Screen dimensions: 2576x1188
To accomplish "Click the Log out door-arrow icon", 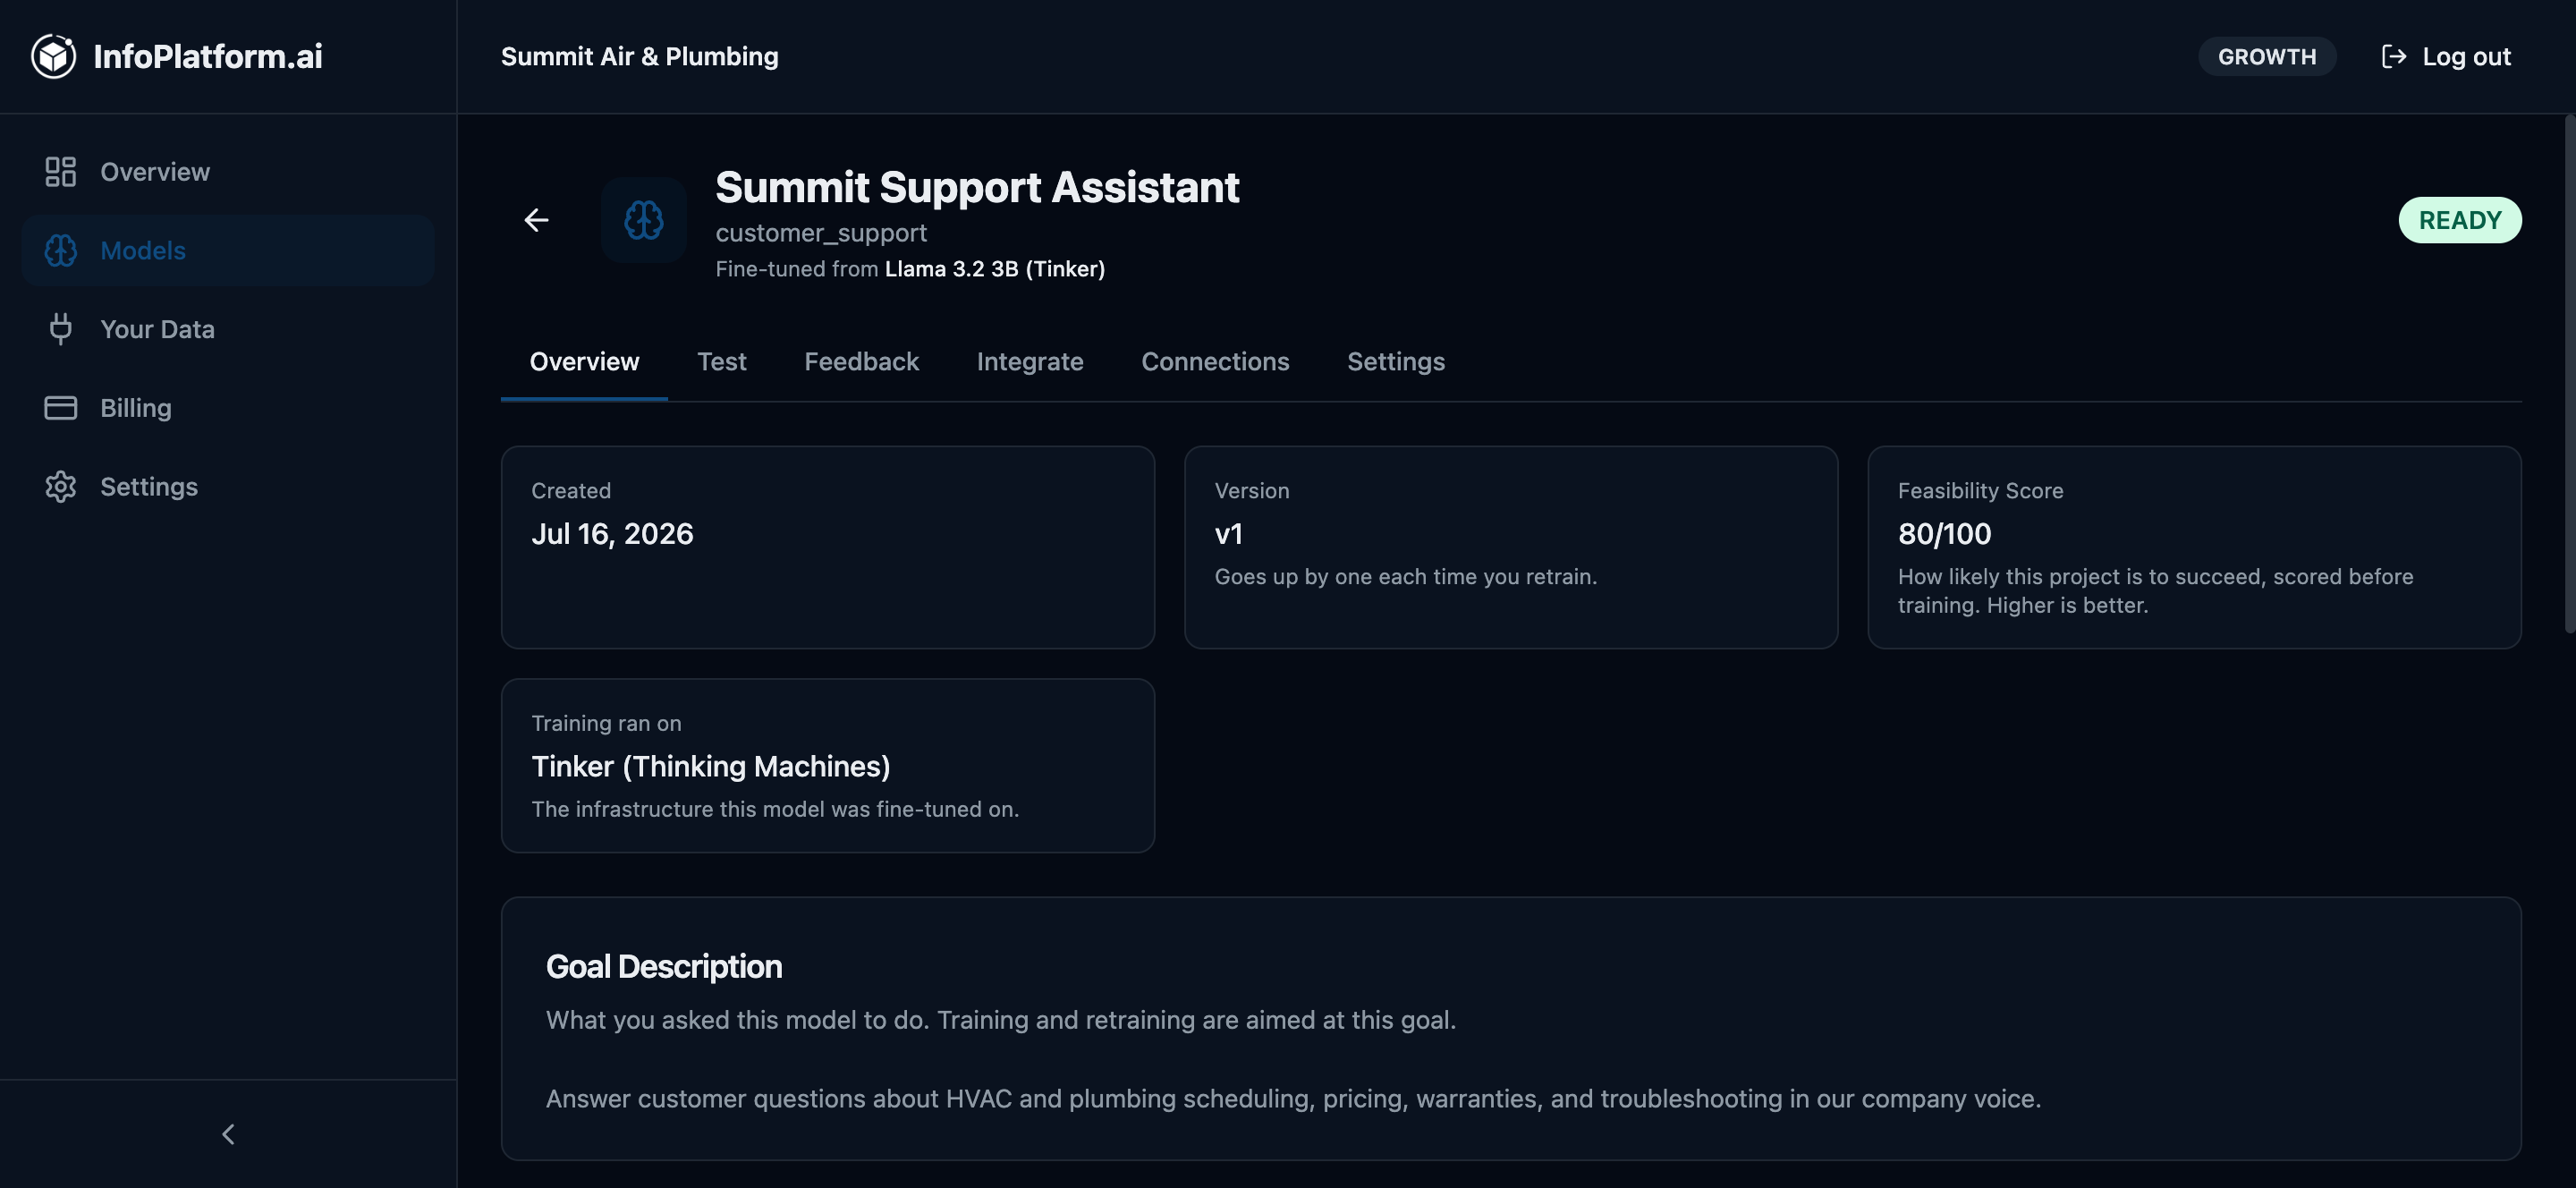I will [x=2394, y=56].
